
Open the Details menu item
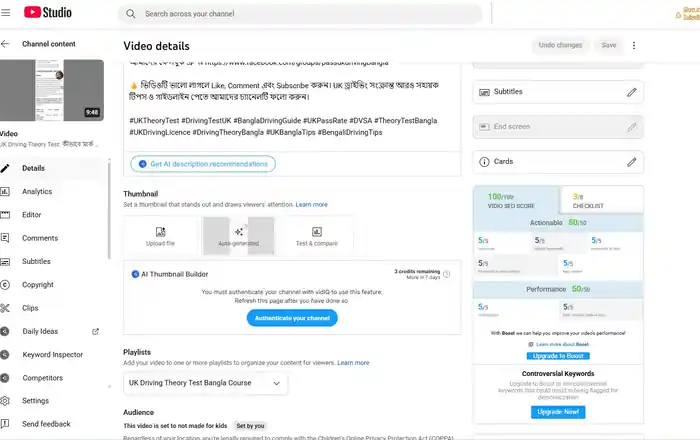[x=54, y=168]
